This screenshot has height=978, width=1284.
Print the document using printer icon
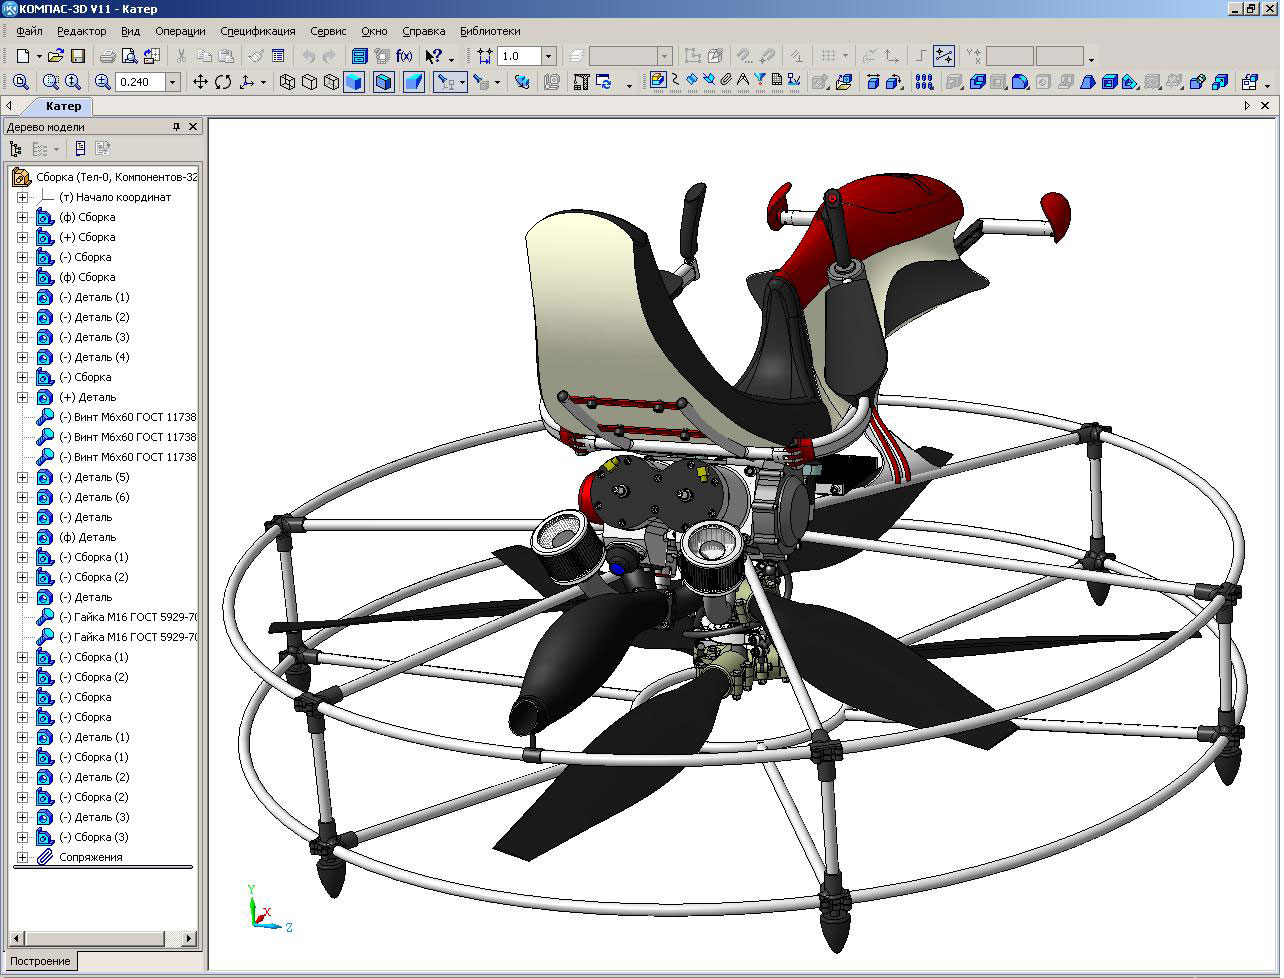pyautogui.click(x=107, y=57)
